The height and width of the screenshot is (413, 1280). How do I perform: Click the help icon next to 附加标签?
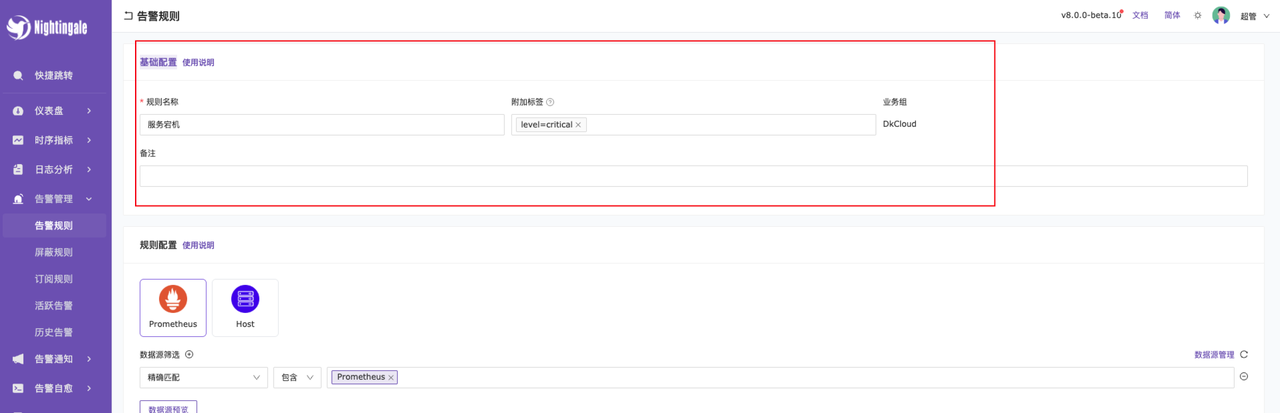point(550,102)
